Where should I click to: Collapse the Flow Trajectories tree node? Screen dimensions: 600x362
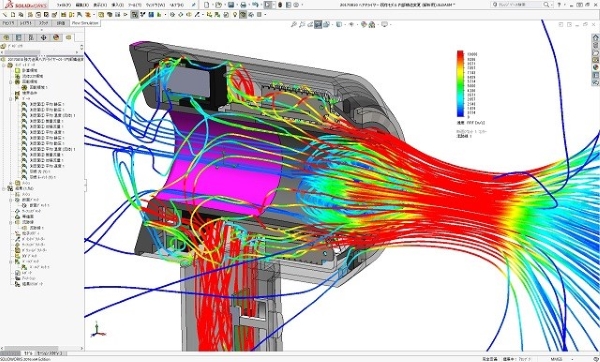(x=11, y=222)
